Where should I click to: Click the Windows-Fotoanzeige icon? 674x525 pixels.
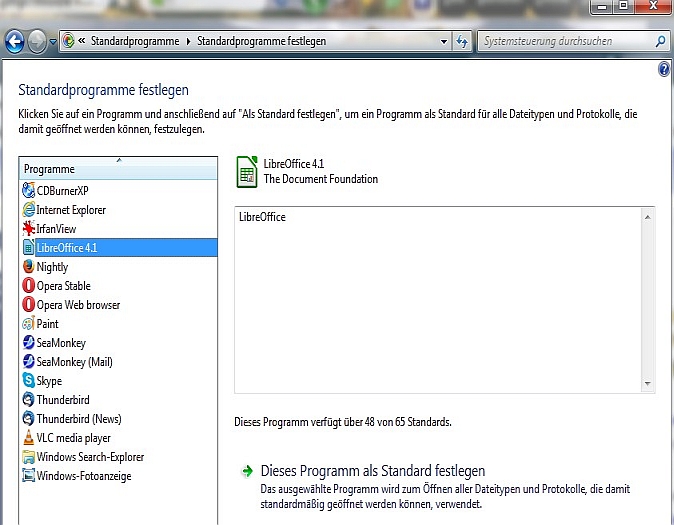click(28, 475)
